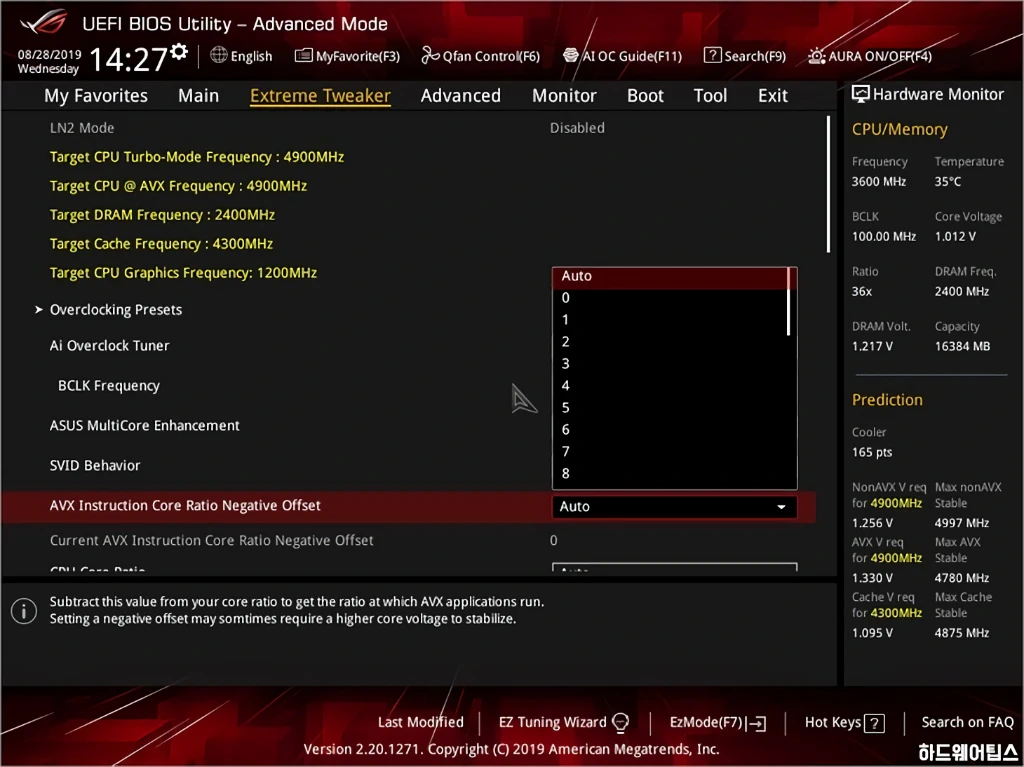
Task: Click the Hardware Monitor screen icon
Action: [861, 94]
